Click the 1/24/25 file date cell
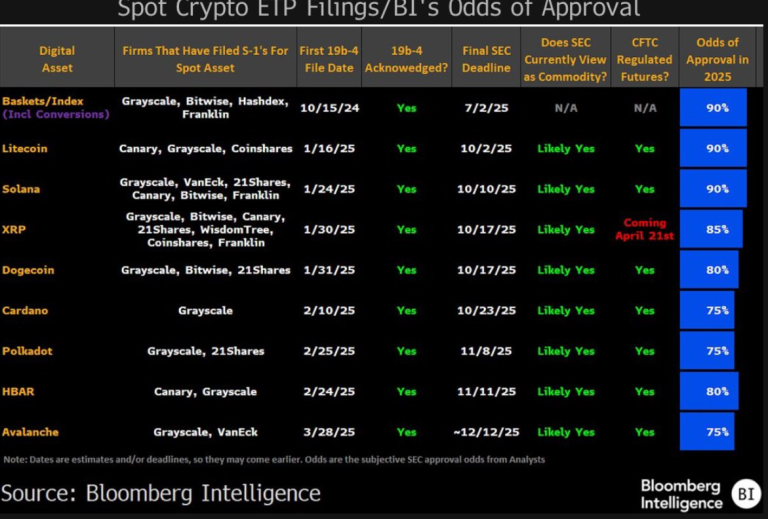Screen dimensions: 768x519 click(329, 189)
